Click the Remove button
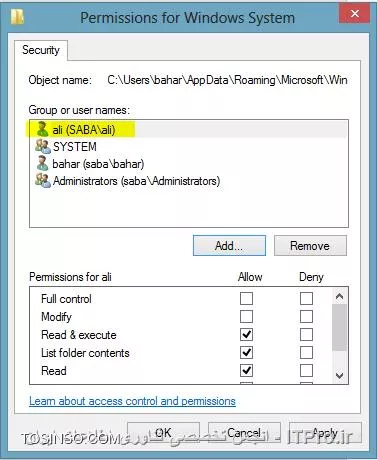This screenshot has width=377, height=460. (310, 246)
